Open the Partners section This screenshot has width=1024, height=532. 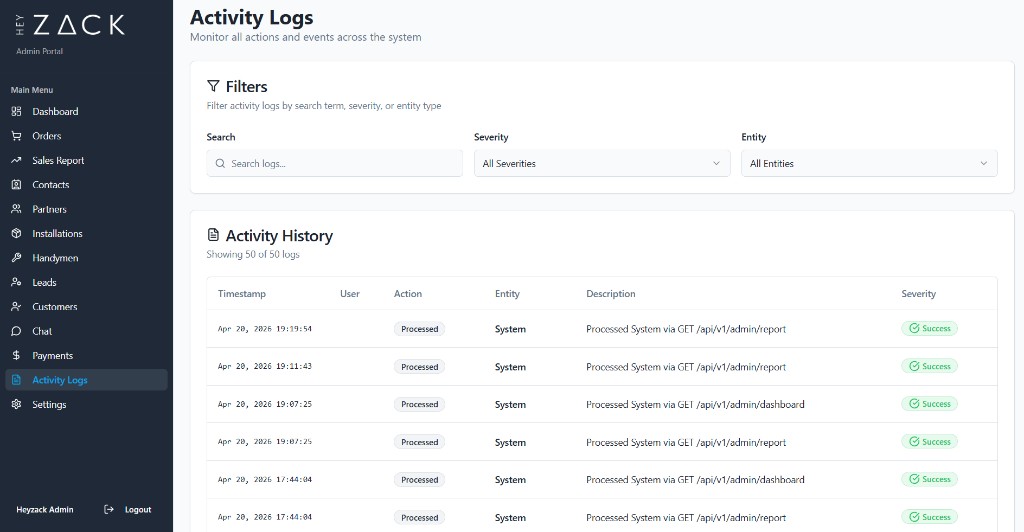86,210
